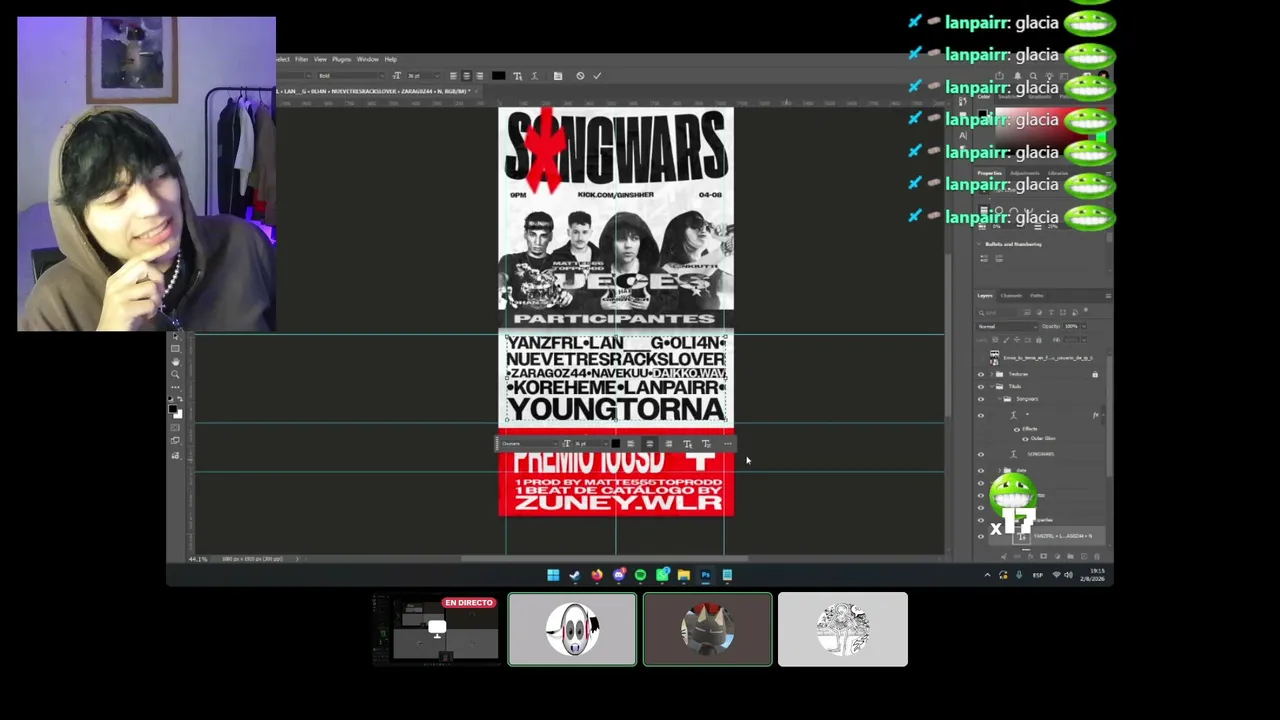
Task: Toggle visibility of the layer Effects
Action: [x=1017, y=429]
